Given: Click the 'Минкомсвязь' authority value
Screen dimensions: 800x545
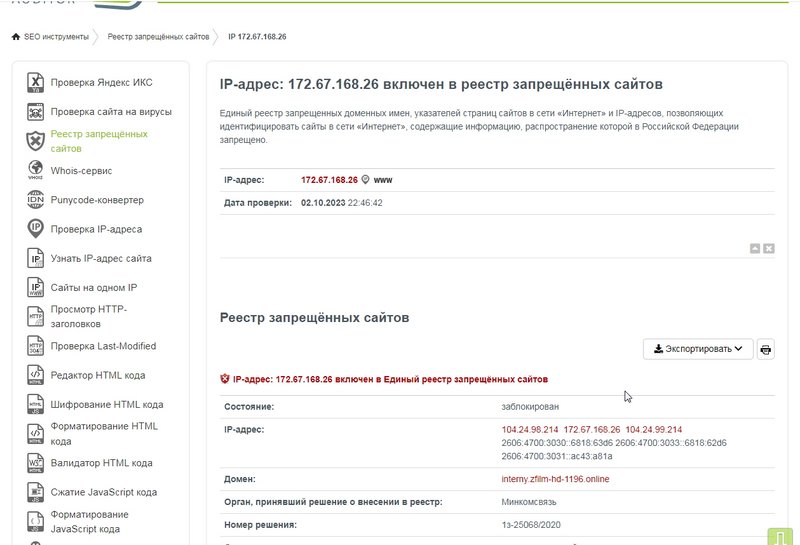Looking at the screenshot, I should pyautogui.click(x=529, y=502).
